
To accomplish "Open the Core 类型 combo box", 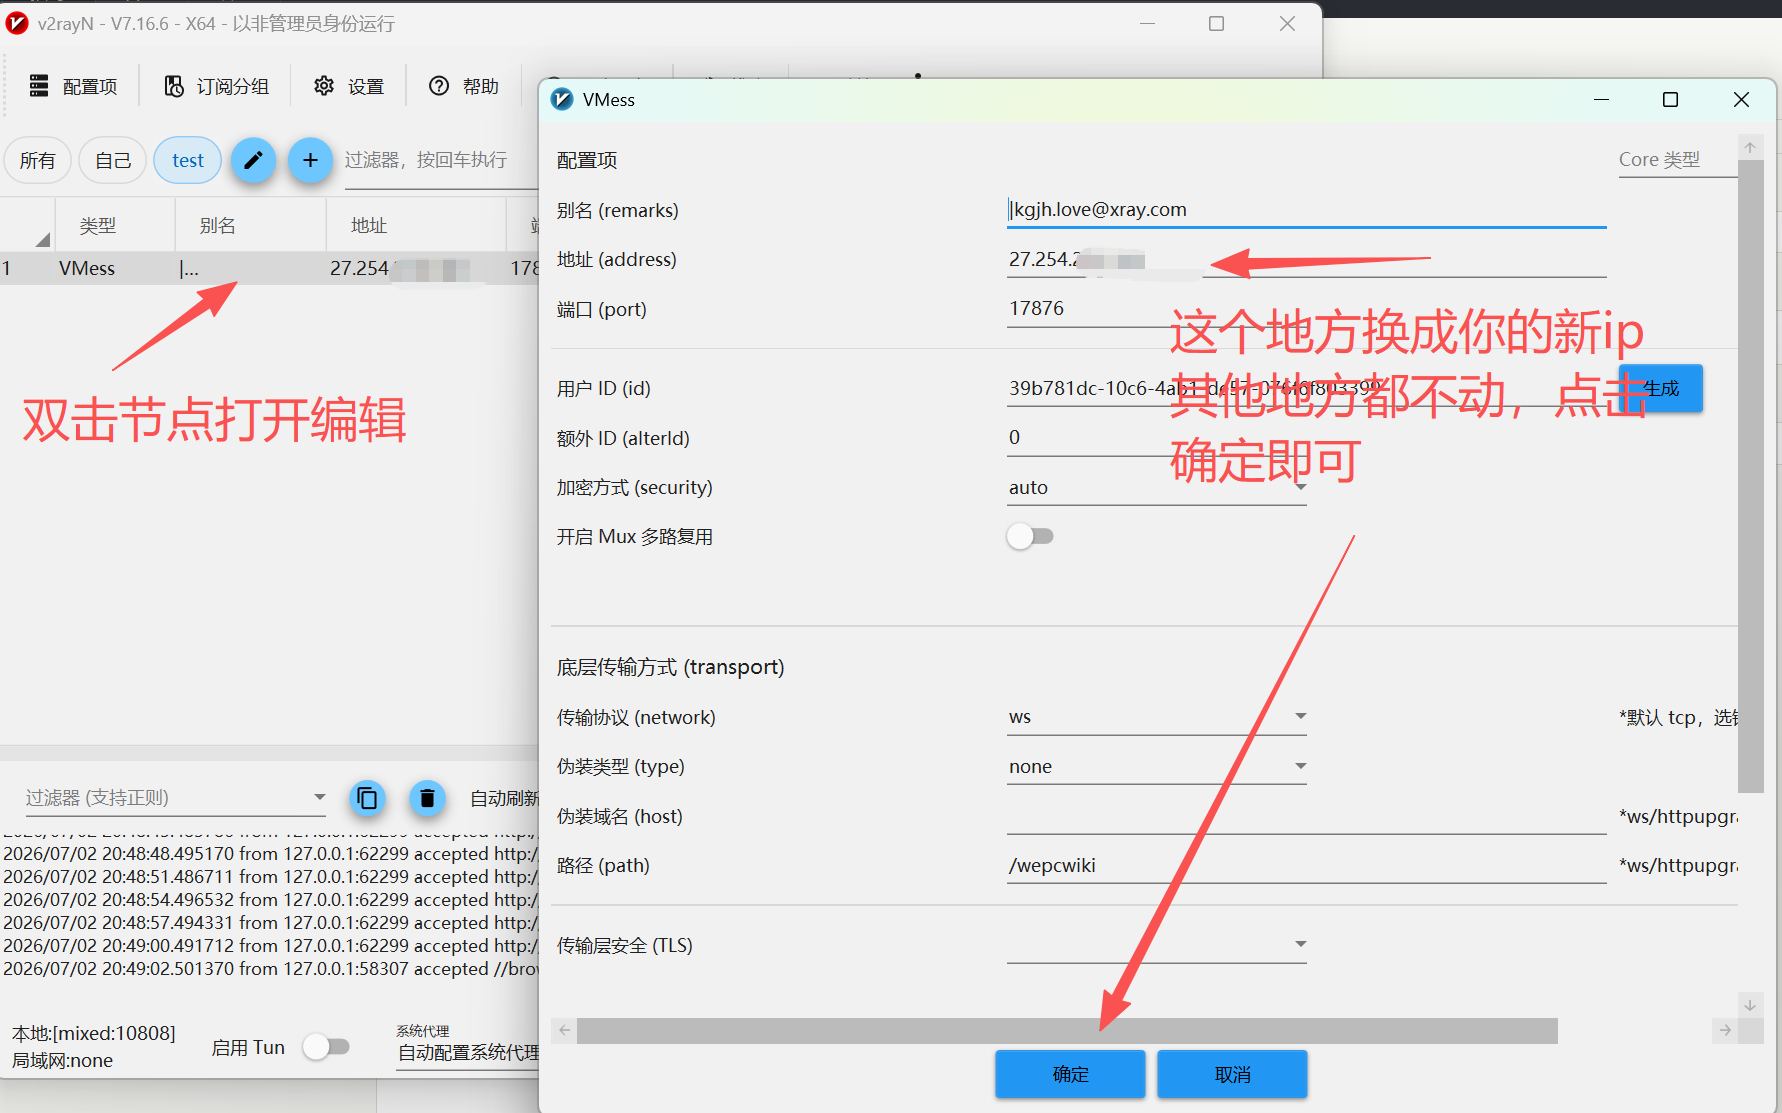I will click(x=1678, y=160).
